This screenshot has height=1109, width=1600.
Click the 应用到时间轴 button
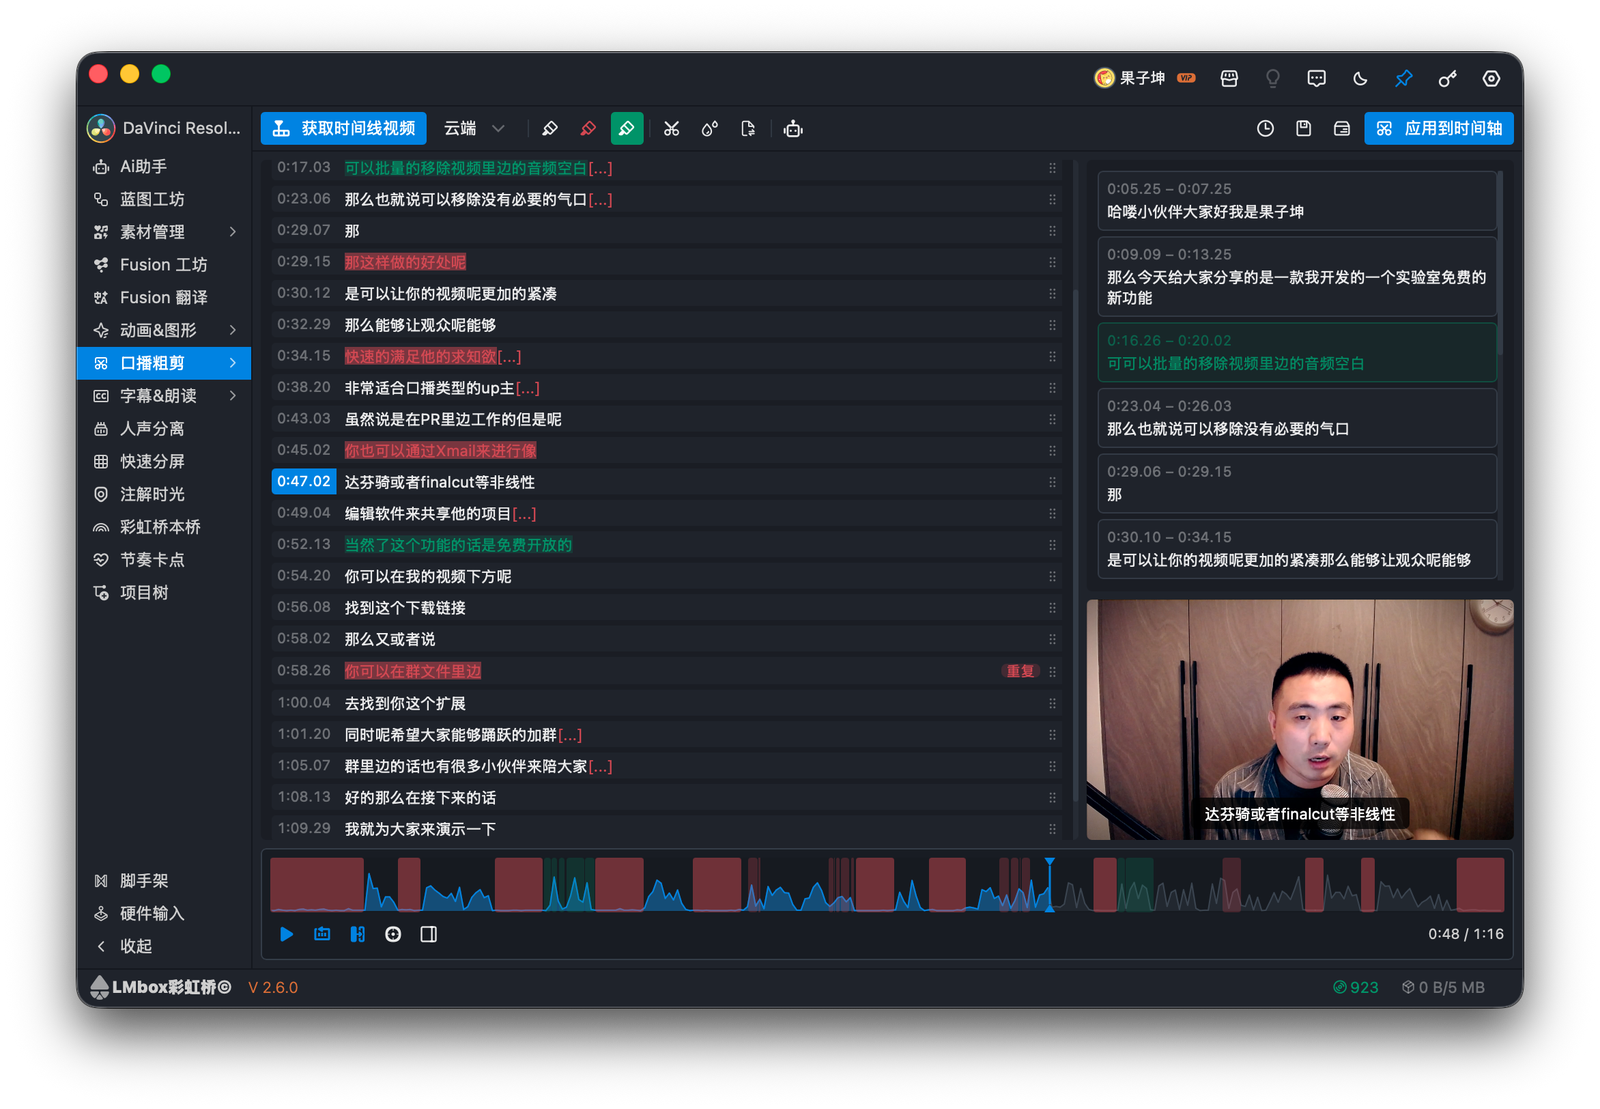1439,129
